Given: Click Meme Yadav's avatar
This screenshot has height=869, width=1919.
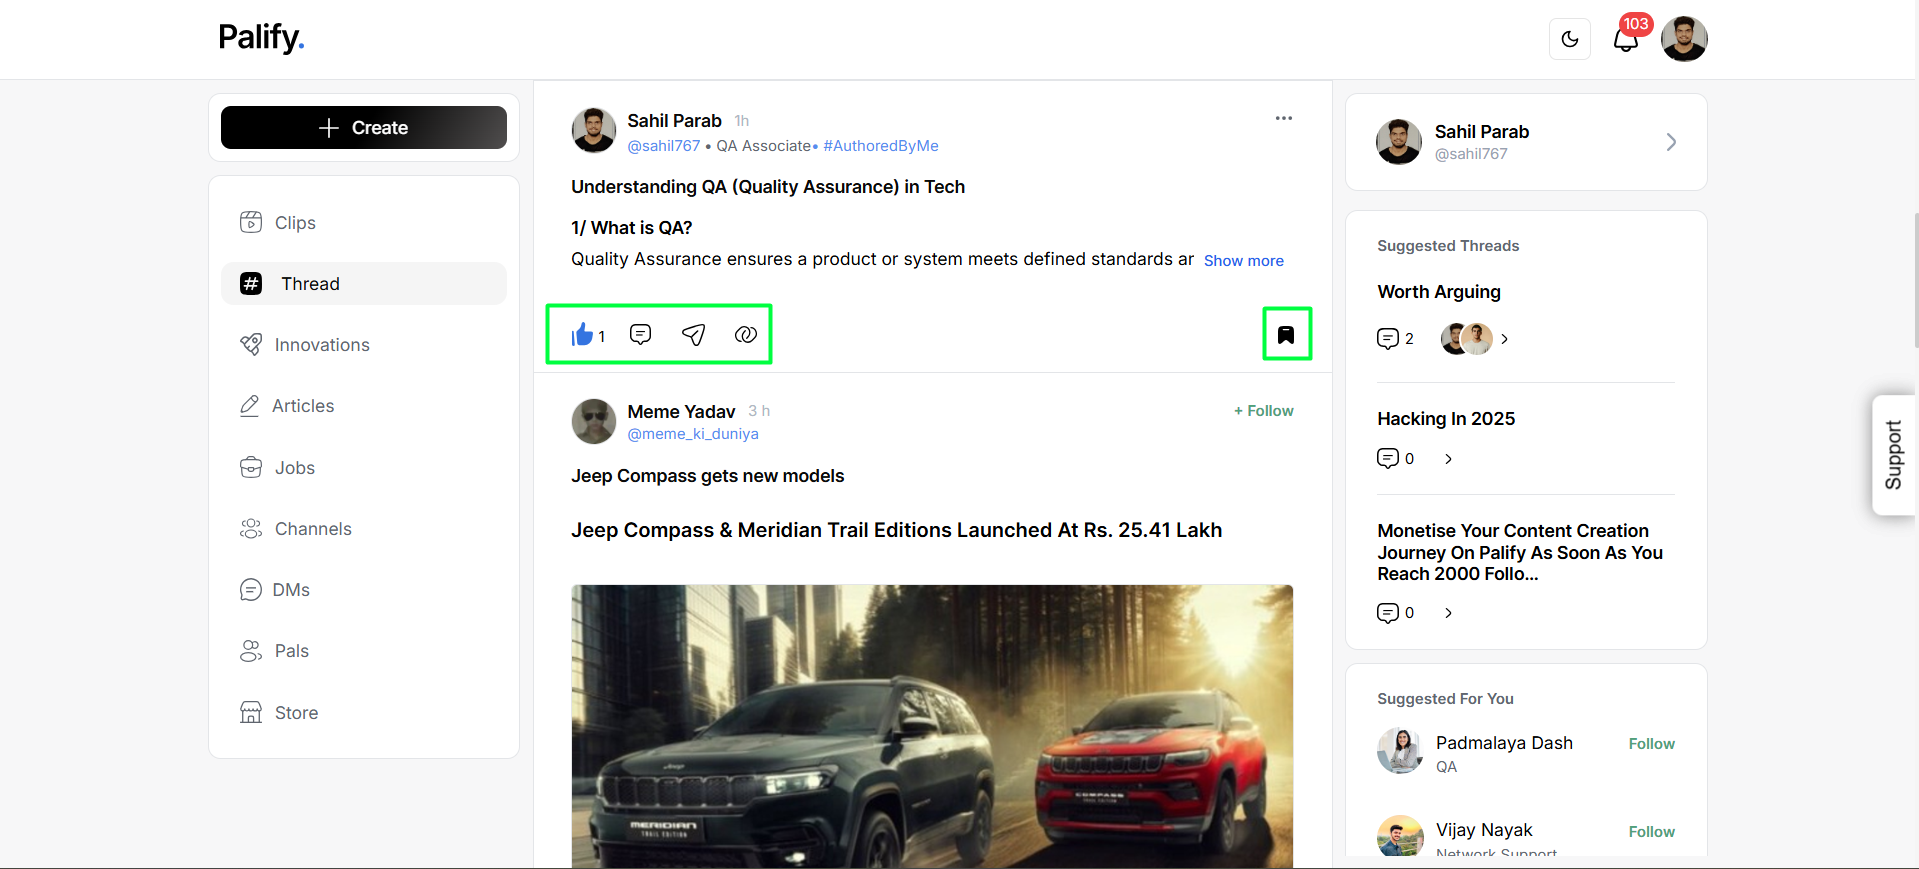Looking at the screenshot, I should 594,421.
